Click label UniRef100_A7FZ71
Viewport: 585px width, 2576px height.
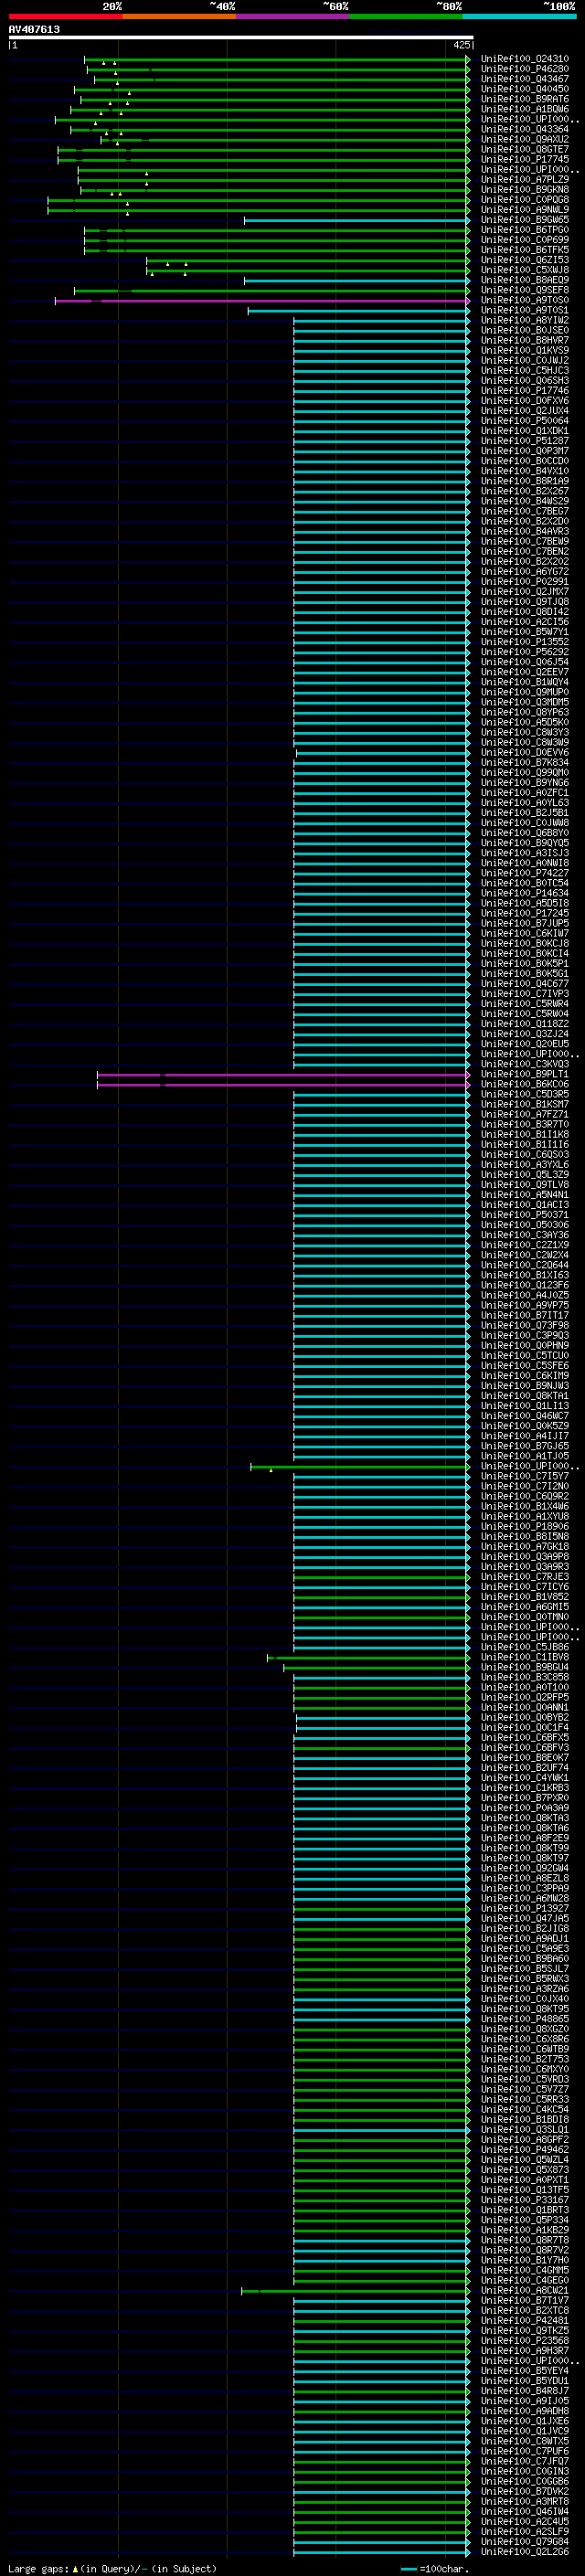pyautogui.click(x=524, y=1115)
